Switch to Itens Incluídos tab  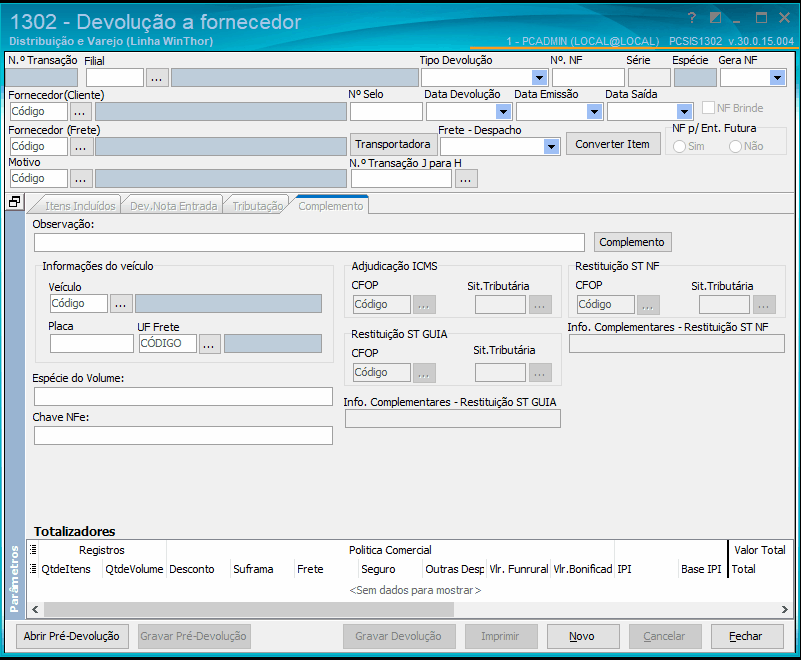pos(80,206)
